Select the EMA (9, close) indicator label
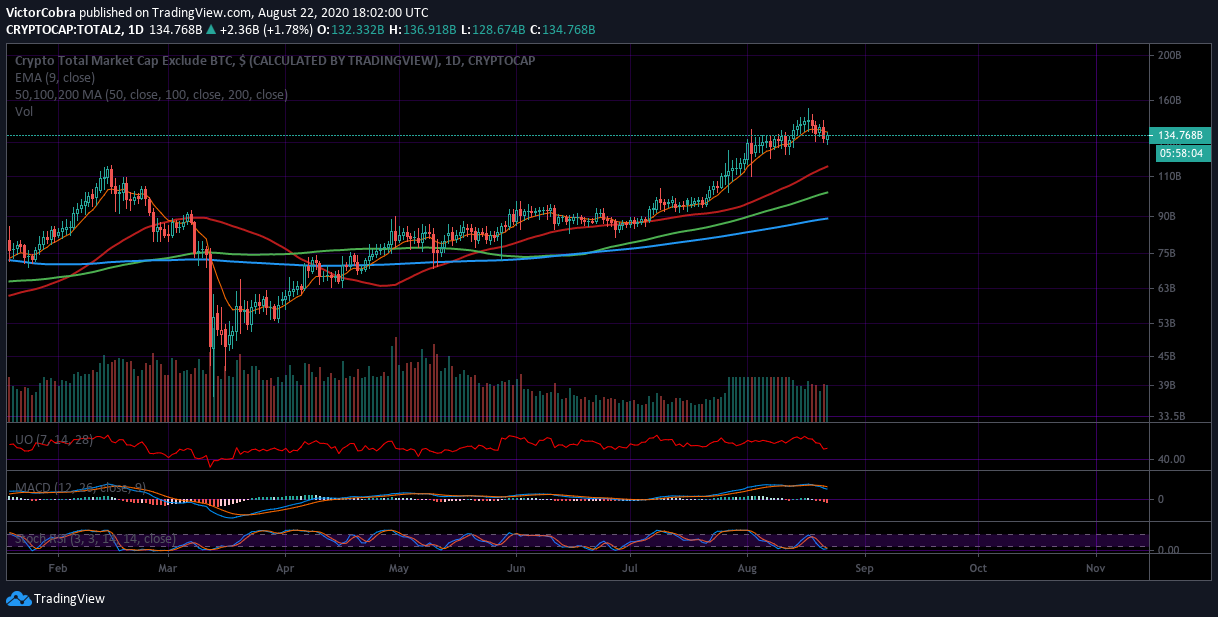Viewport: 1218px width, 617px height. click(x=55, y=78)
